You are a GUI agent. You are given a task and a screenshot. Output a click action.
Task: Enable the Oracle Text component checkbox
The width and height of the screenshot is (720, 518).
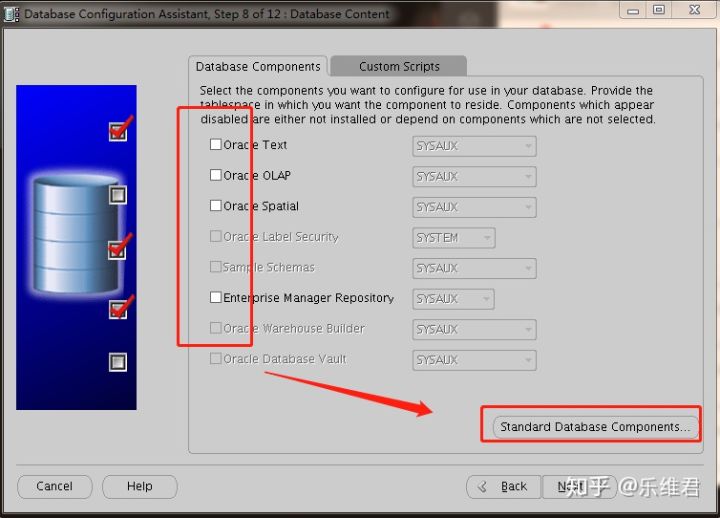(215, 144)
